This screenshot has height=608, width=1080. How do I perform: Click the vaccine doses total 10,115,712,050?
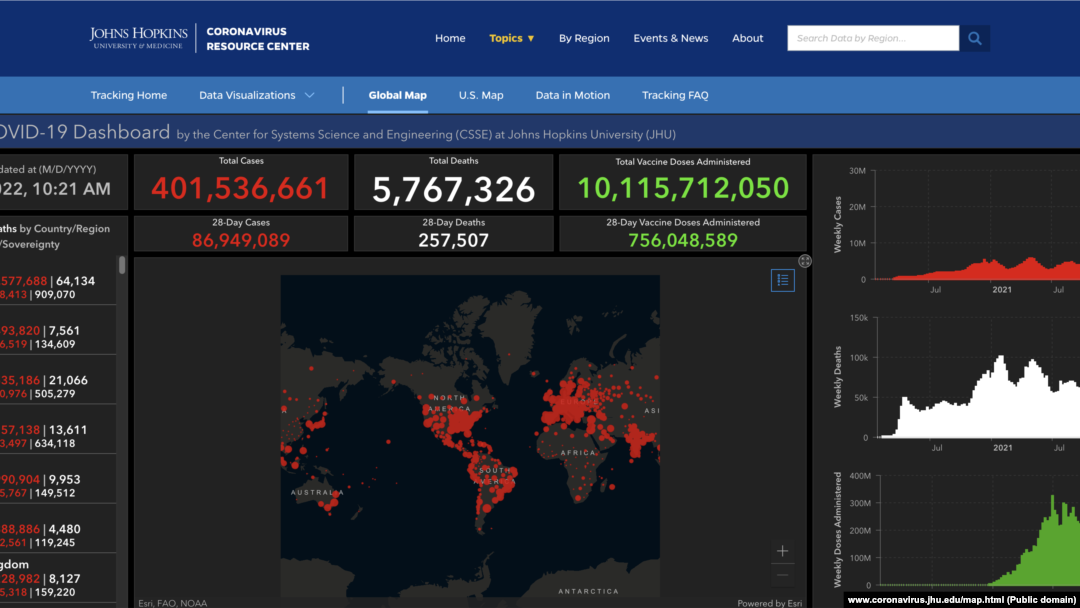point(683,188)
